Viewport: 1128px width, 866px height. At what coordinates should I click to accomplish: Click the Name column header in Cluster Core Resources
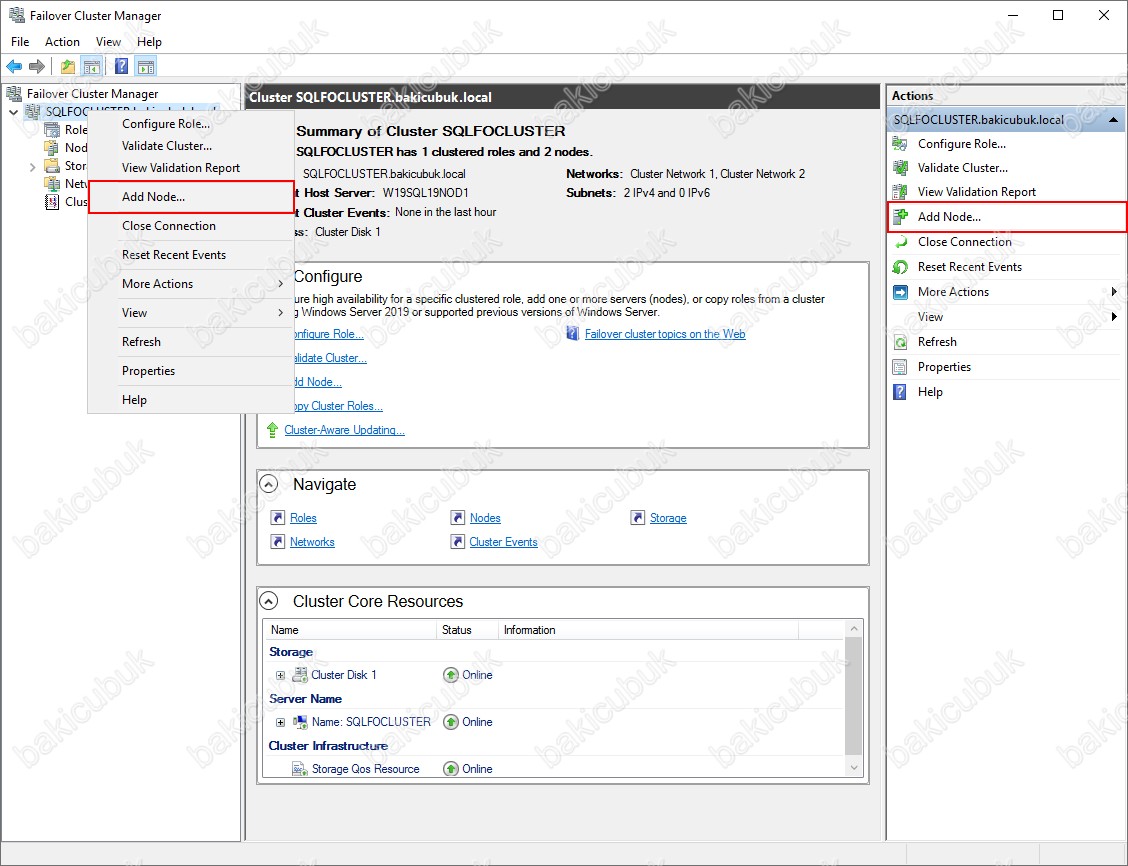click(x=350, y=630)
